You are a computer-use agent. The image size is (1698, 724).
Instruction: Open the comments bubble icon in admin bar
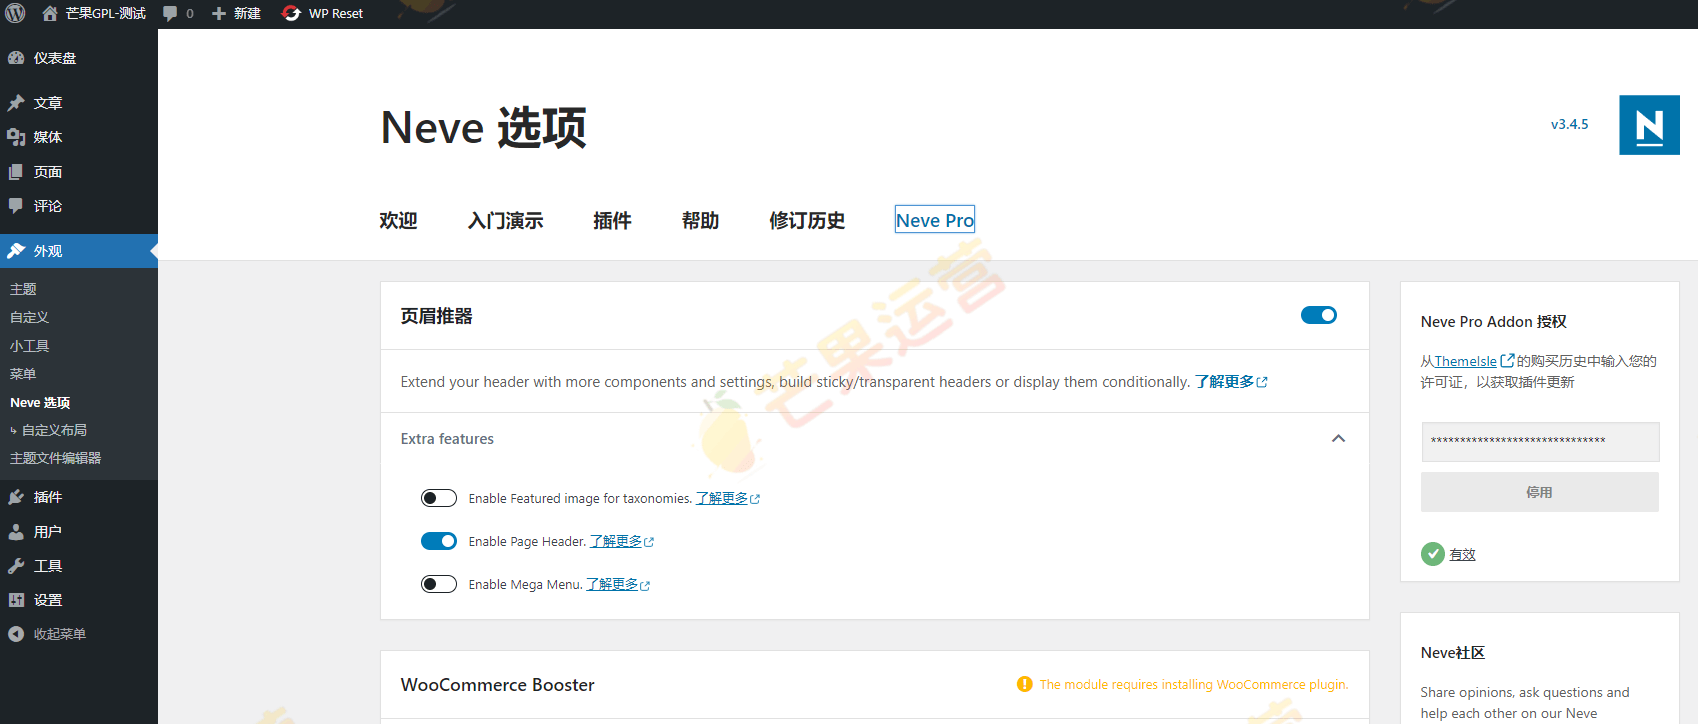tap(170, 13)
